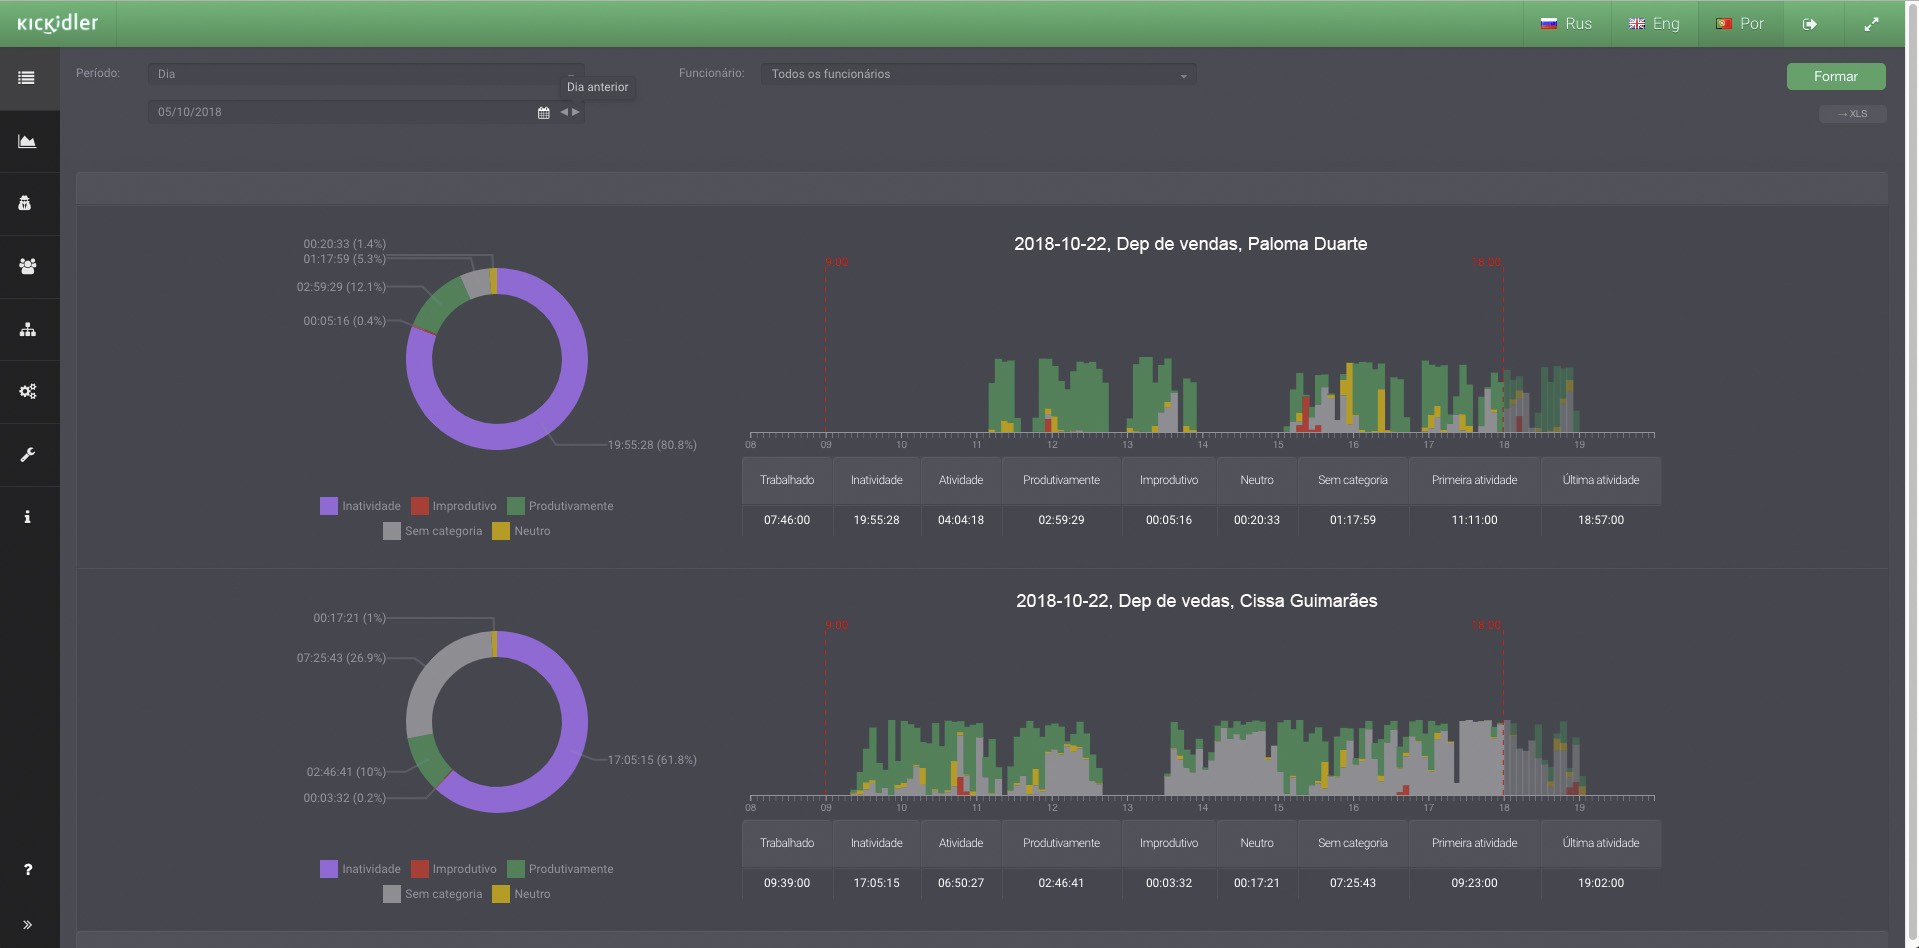Open the employees group icon
This screenshot has height=948, width=1919.
coord(27,266)
